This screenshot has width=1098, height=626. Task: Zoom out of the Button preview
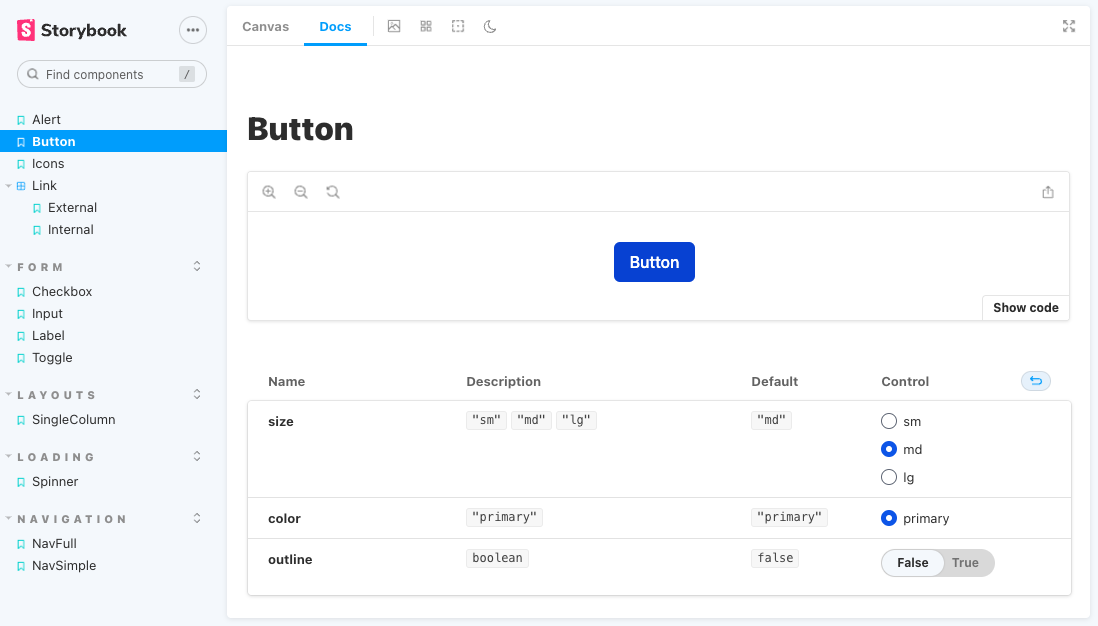pyautogui.click(x=301, y=191)
